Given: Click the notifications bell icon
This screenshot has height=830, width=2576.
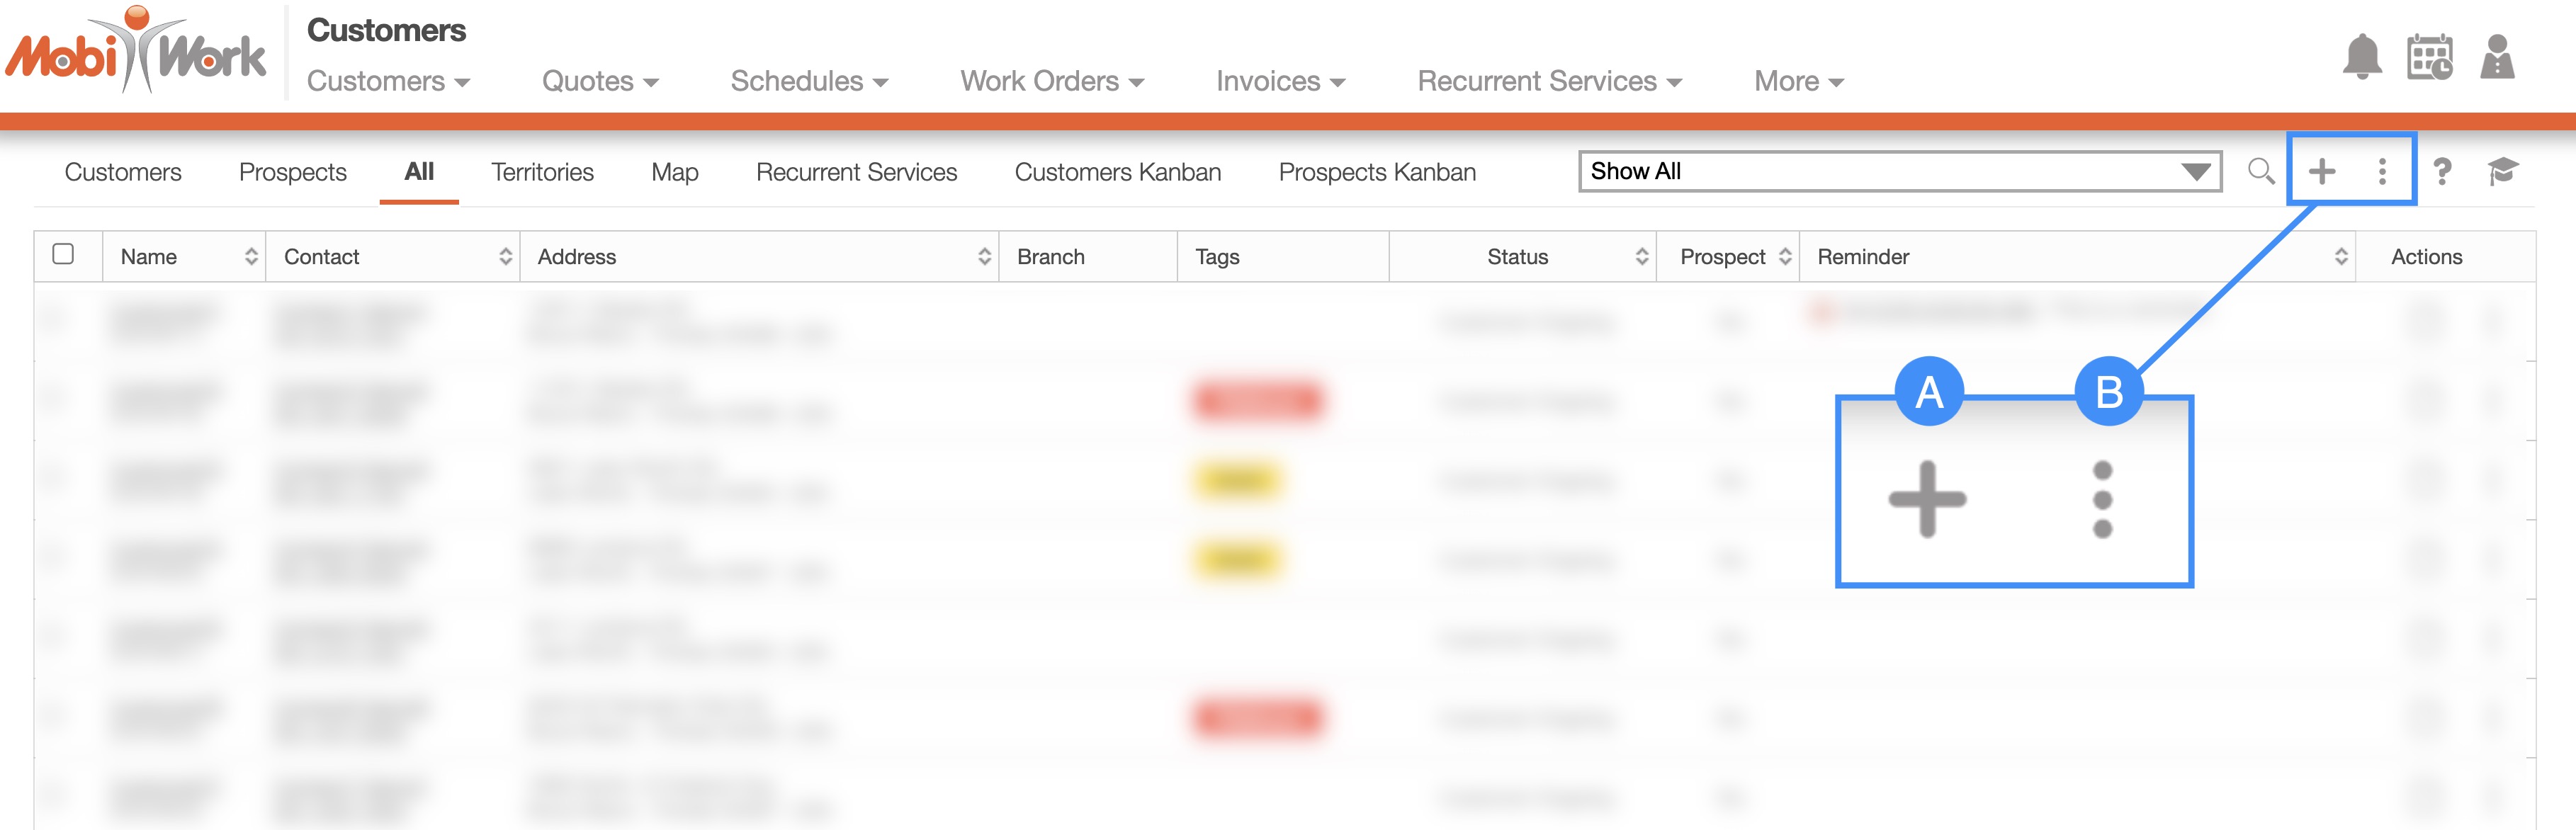Looking at the screenshot, I should 2361,57.
